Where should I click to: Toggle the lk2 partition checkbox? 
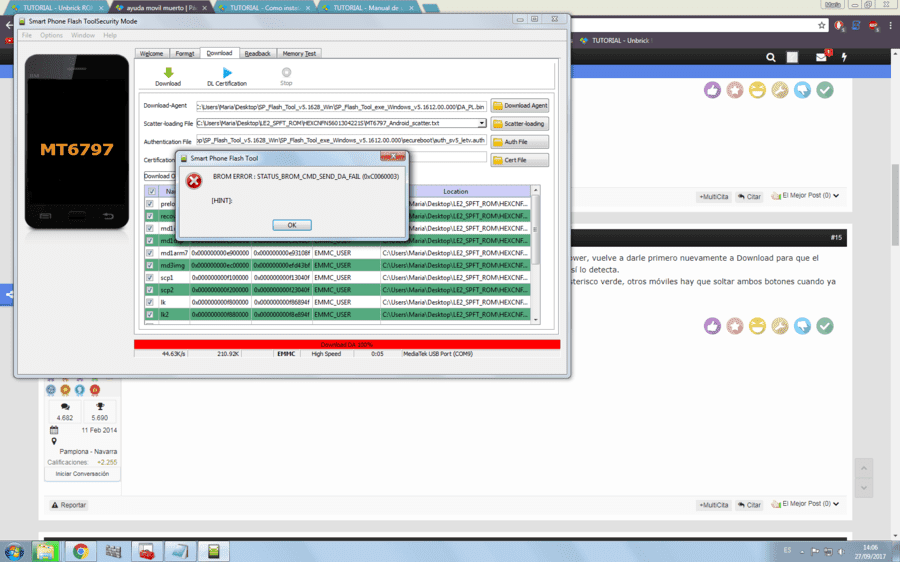(150, 315)
